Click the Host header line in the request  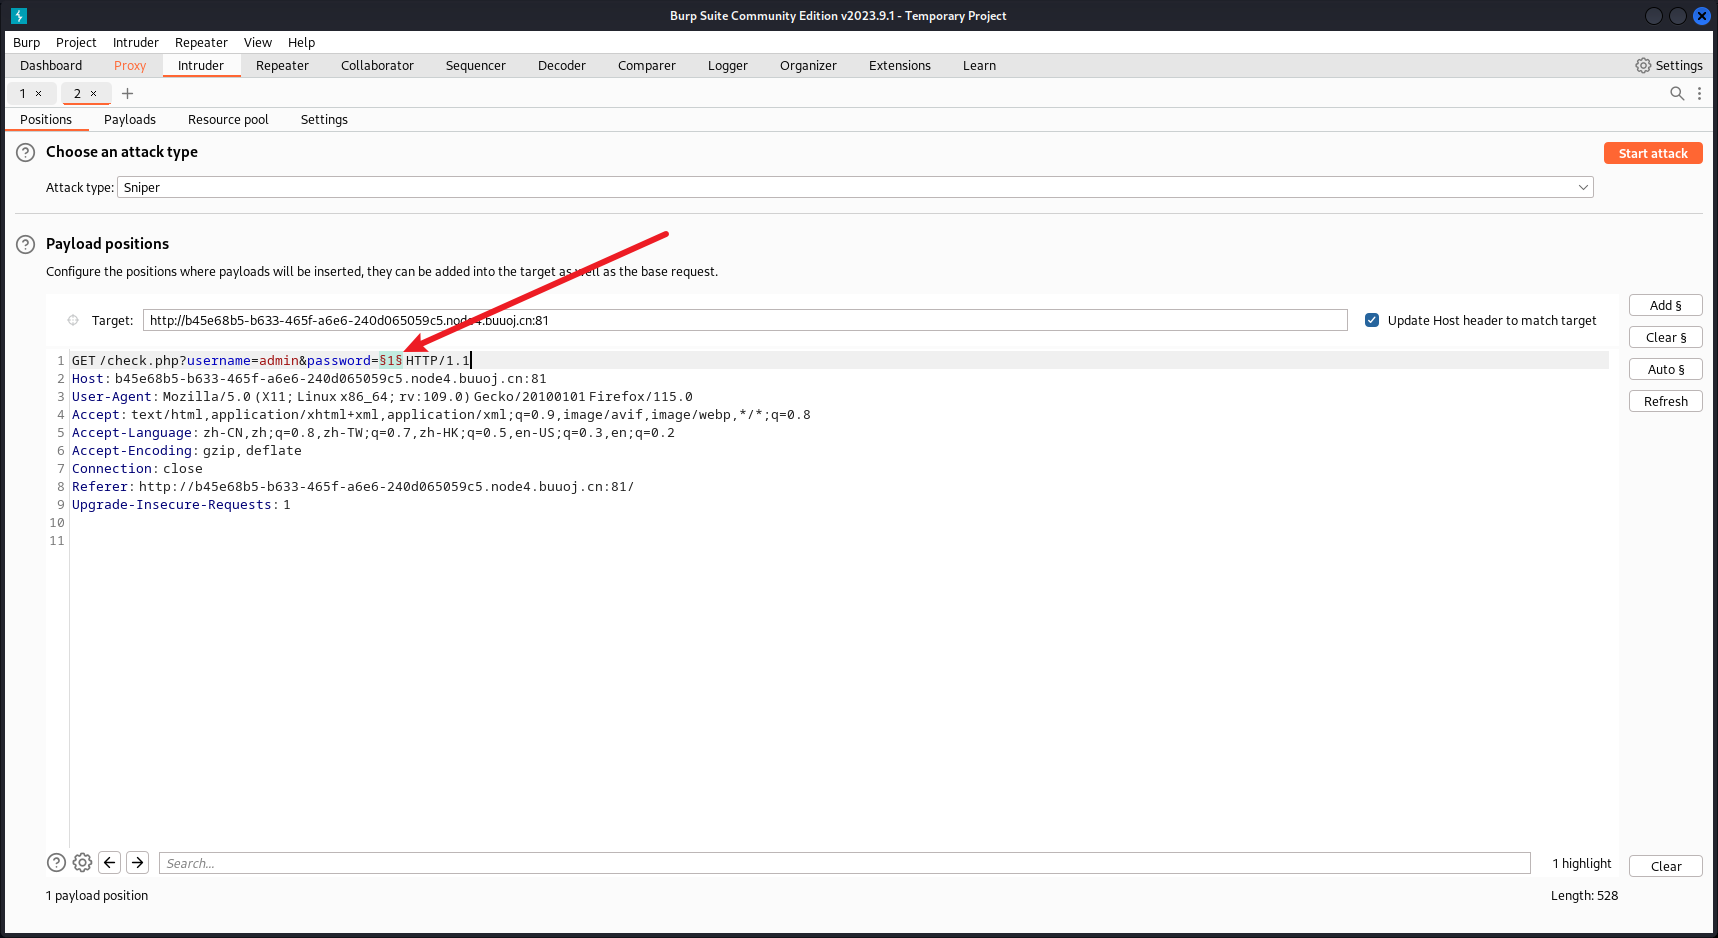pyautogui.click(x=309, y=378)
